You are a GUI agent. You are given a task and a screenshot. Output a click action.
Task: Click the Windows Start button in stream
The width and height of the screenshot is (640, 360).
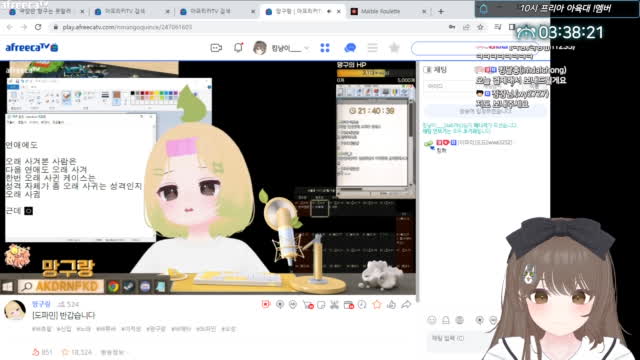pos(7,287)
